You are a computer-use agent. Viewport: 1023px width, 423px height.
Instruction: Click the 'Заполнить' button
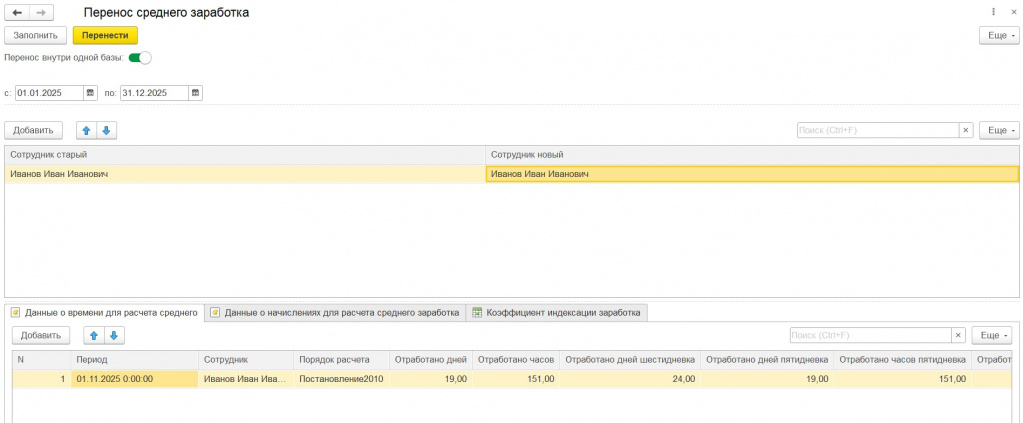(x=36, y=35)
